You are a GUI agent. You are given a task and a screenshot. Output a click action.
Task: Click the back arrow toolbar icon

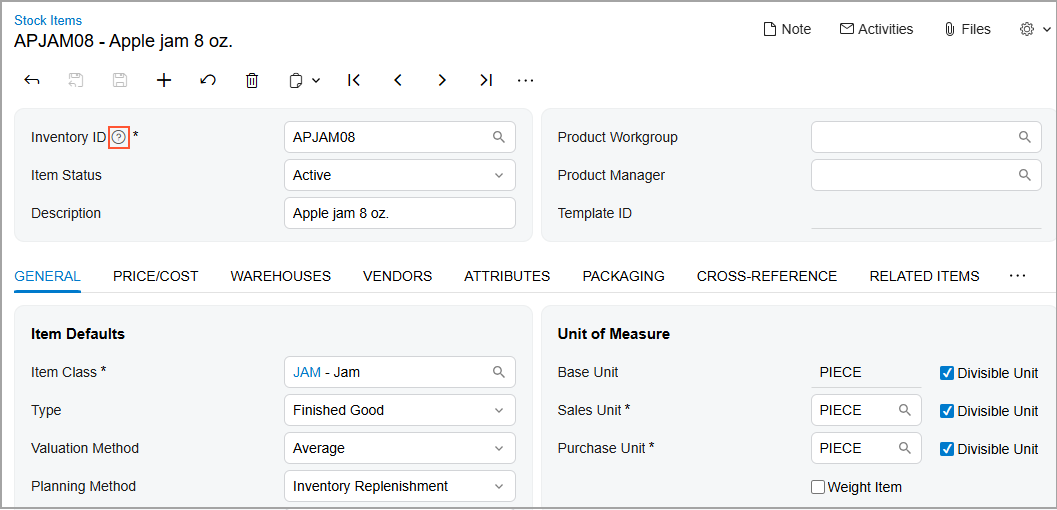coord(32,80)
